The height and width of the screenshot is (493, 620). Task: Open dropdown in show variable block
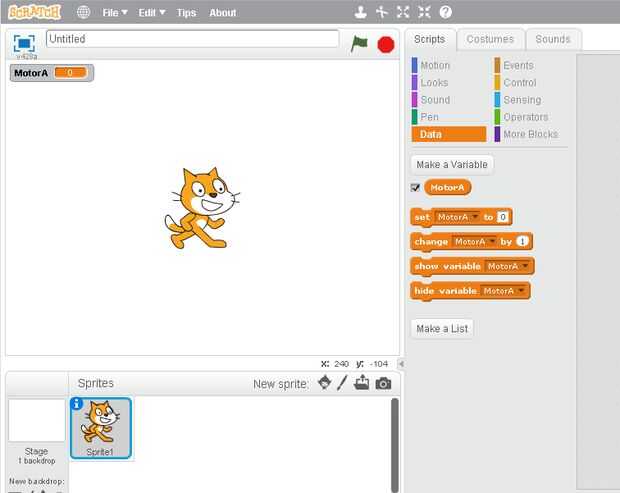[507, 266]
